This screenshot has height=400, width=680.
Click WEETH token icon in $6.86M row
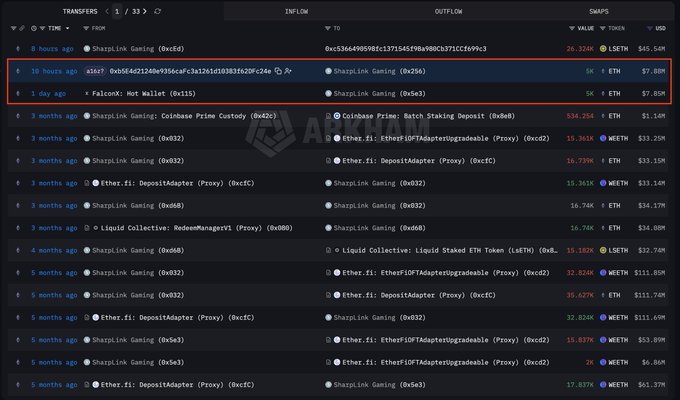click(603, 362)
